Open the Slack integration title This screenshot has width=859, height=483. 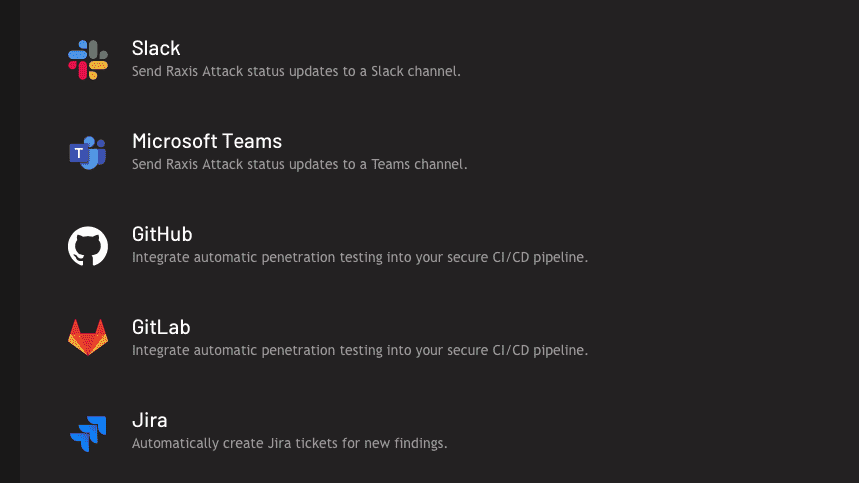[x=156, y=48]
